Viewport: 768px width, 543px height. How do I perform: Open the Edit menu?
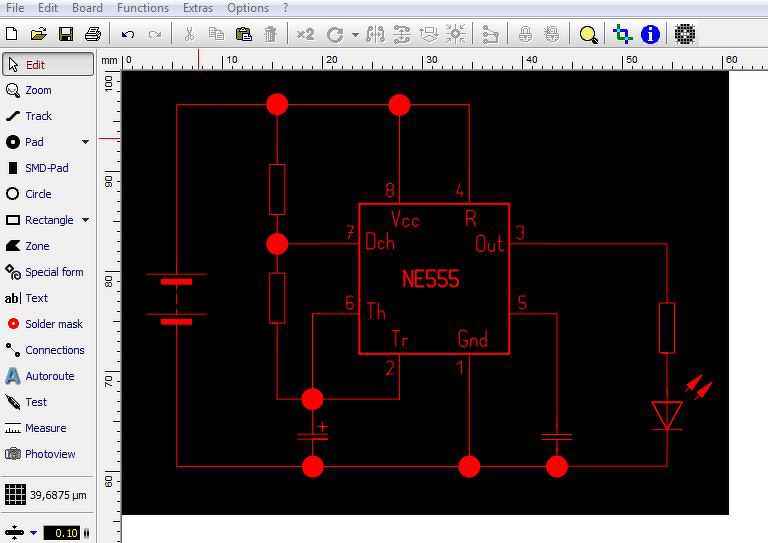[48, 8]
